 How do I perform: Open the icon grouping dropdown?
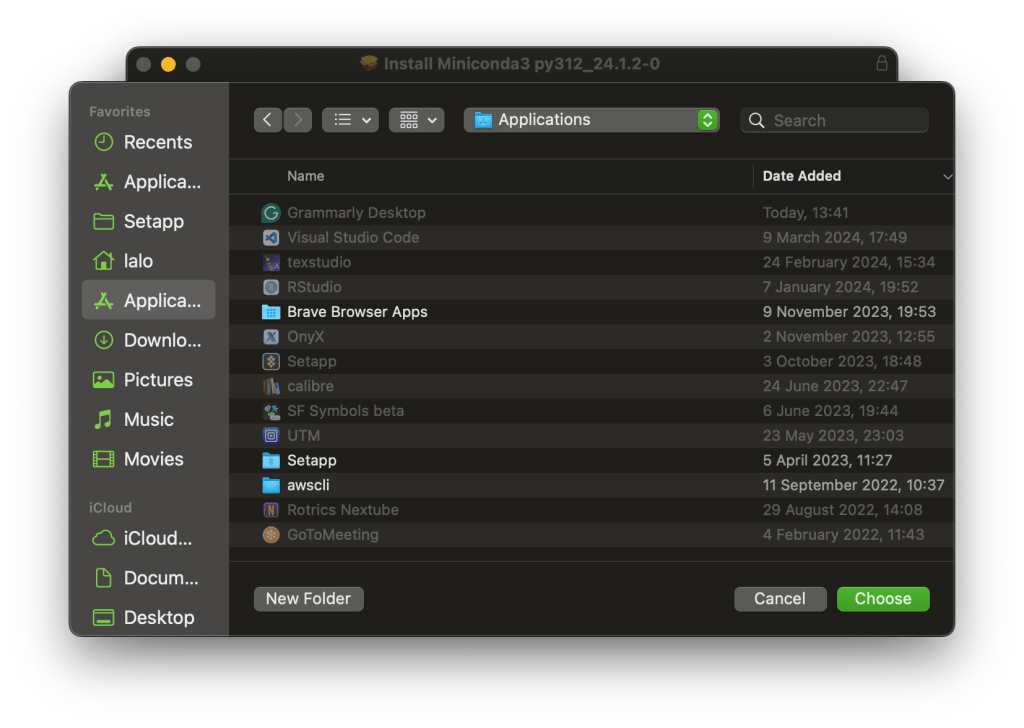tap(416, 120)
